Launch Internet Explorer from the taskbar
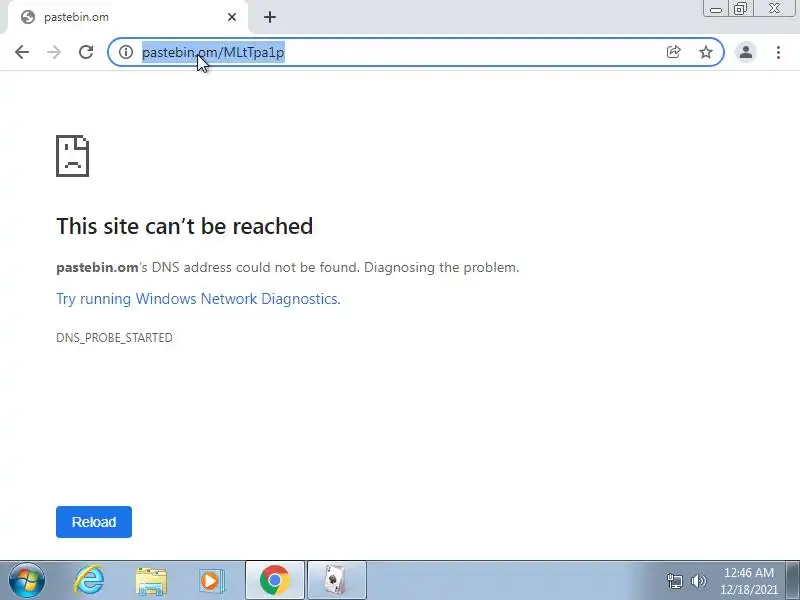This screenshot has width=800, height=600. 89,580
